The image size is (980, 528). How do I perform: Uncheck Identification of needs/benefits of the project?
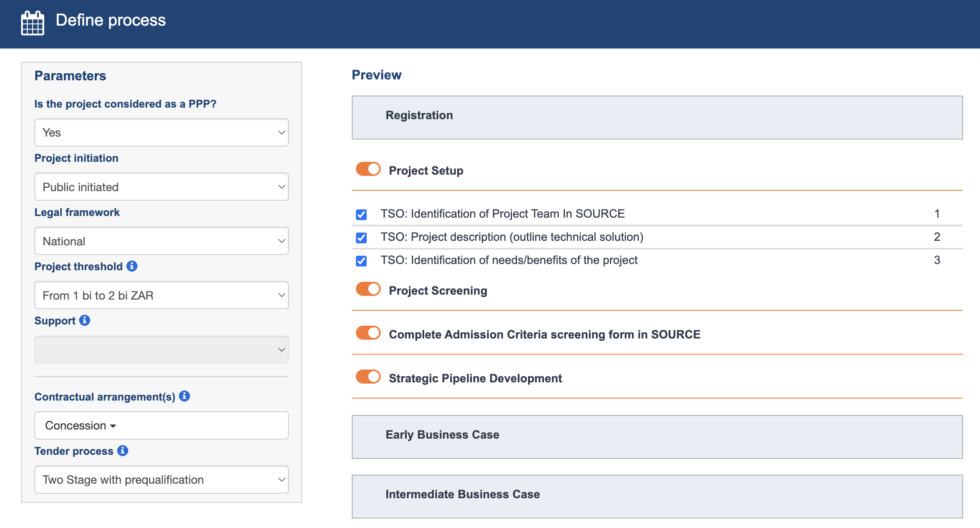[361, 261]
